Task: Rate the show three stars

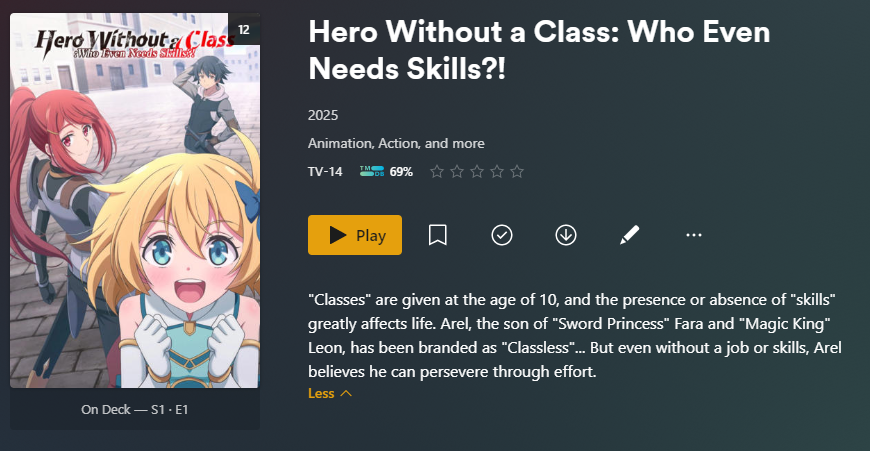Action: pyautogui.click(x=477, y=171)
